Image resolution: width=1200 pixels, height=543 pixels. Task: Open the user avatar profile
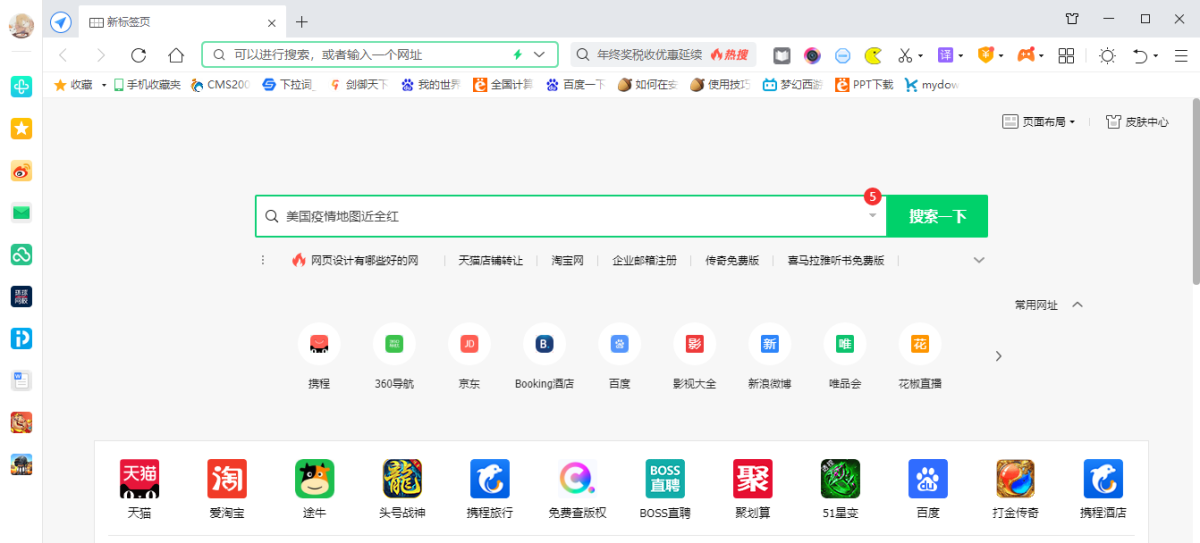tap(21, 26)
